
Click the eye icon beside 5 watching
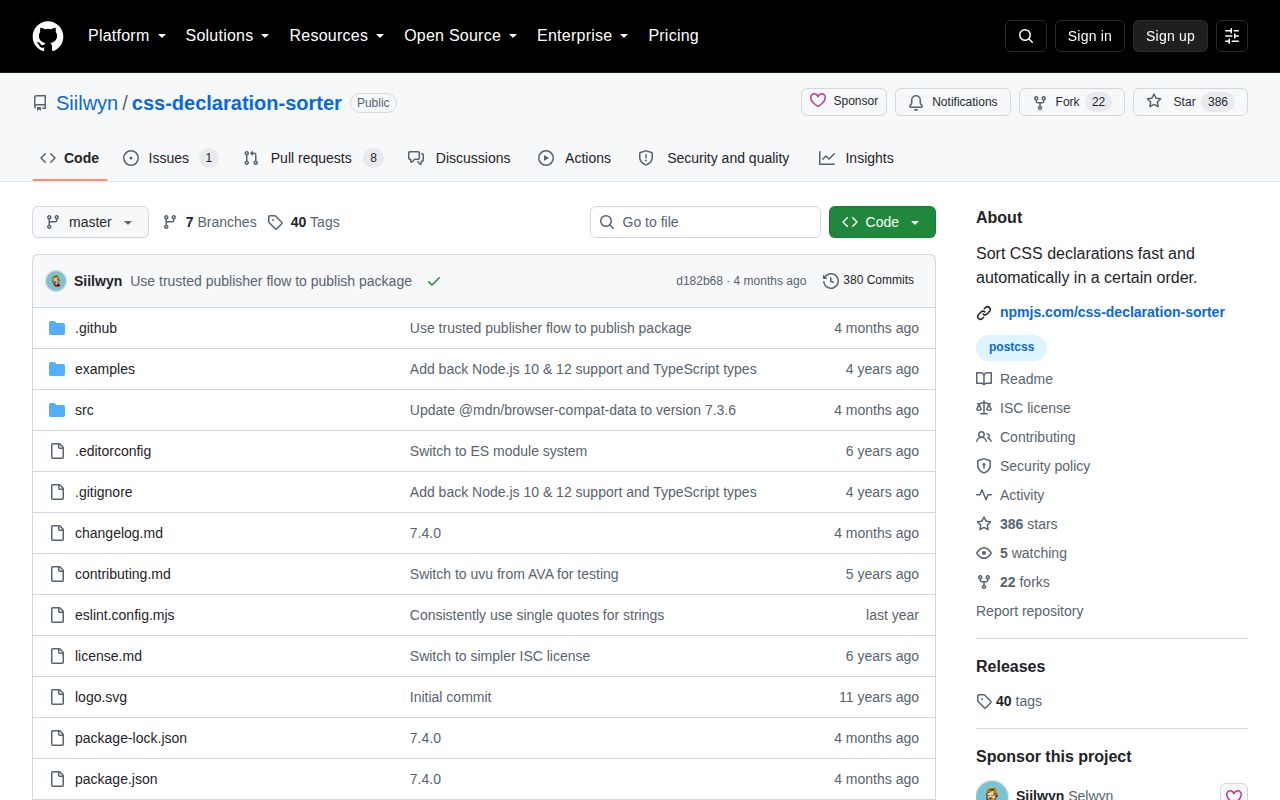coord(984,553)
